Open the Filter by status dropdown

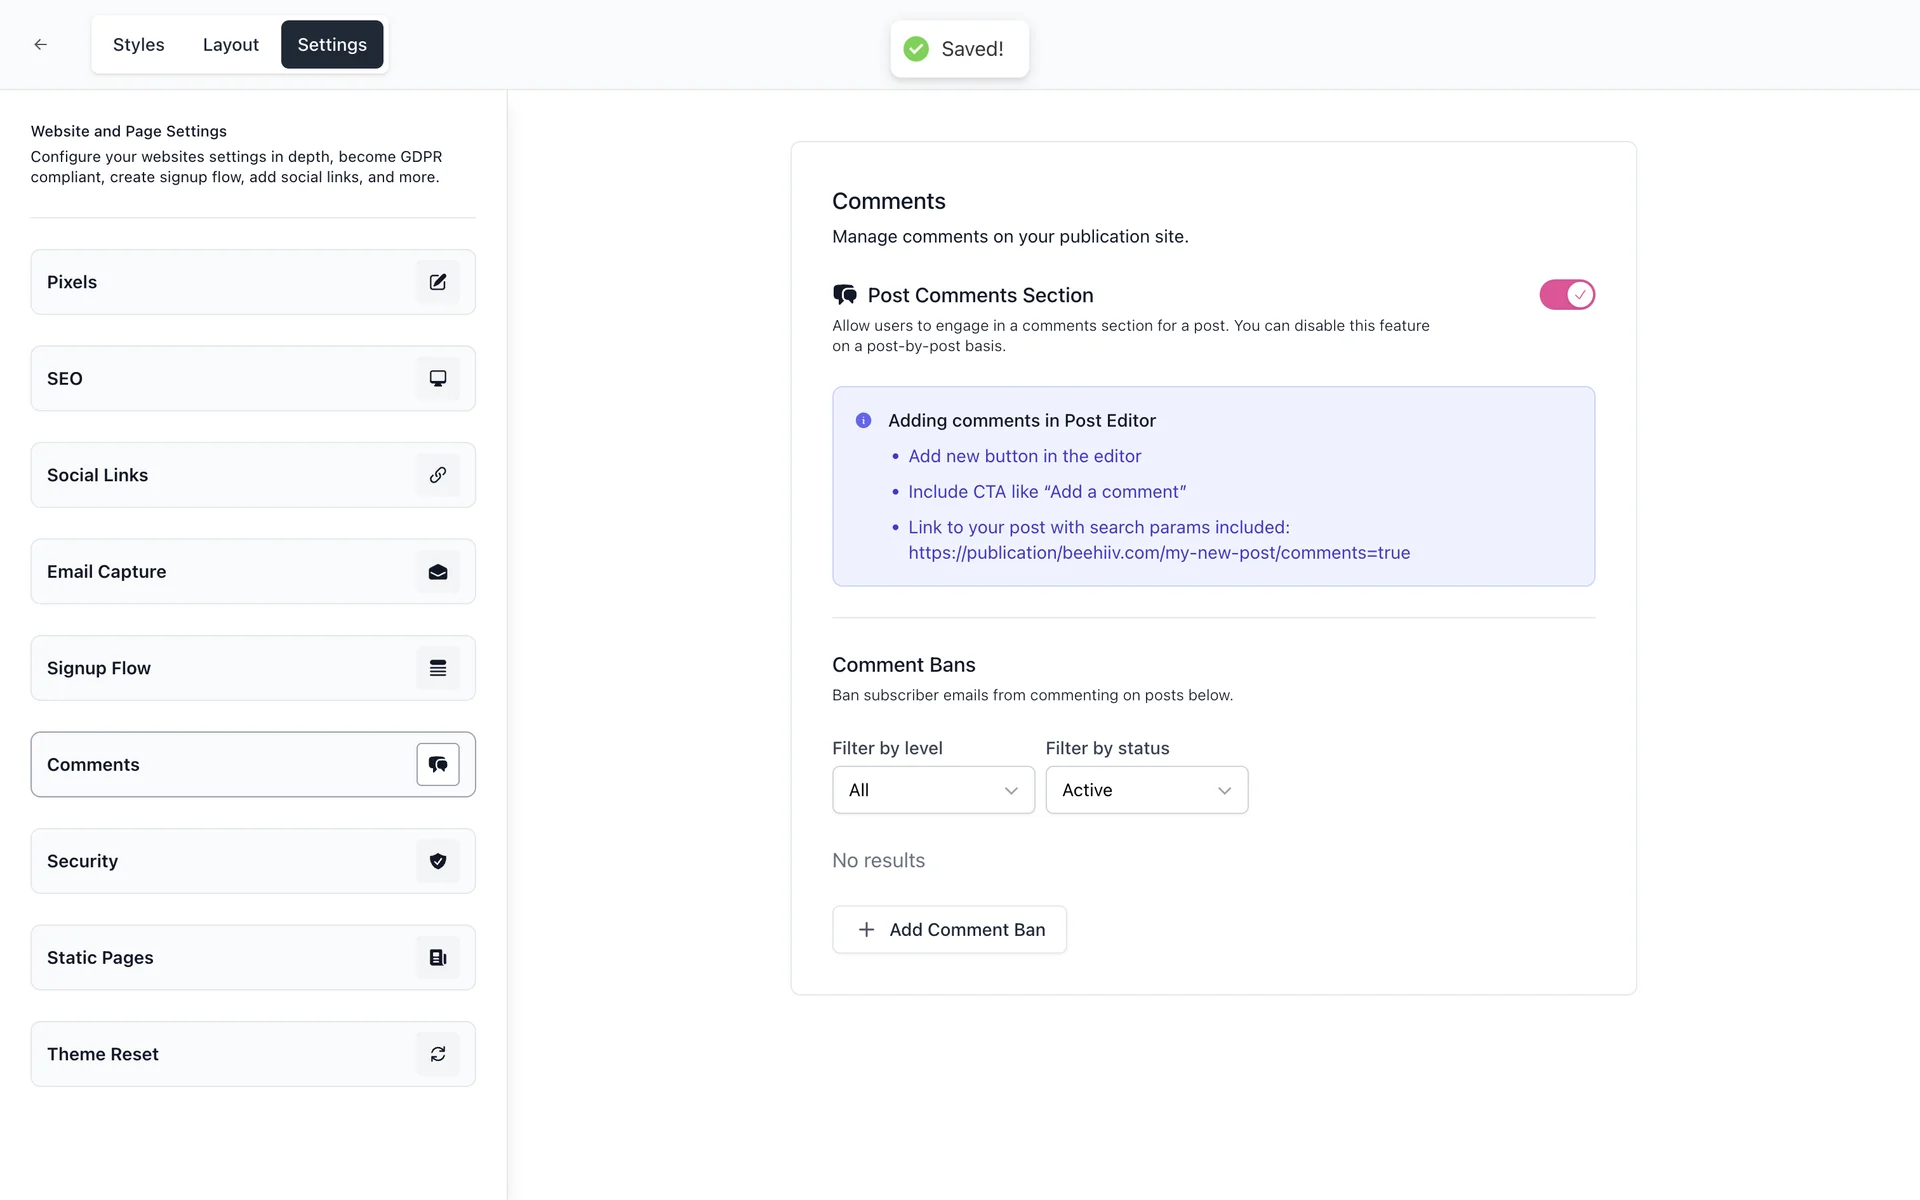point(1146,790)
